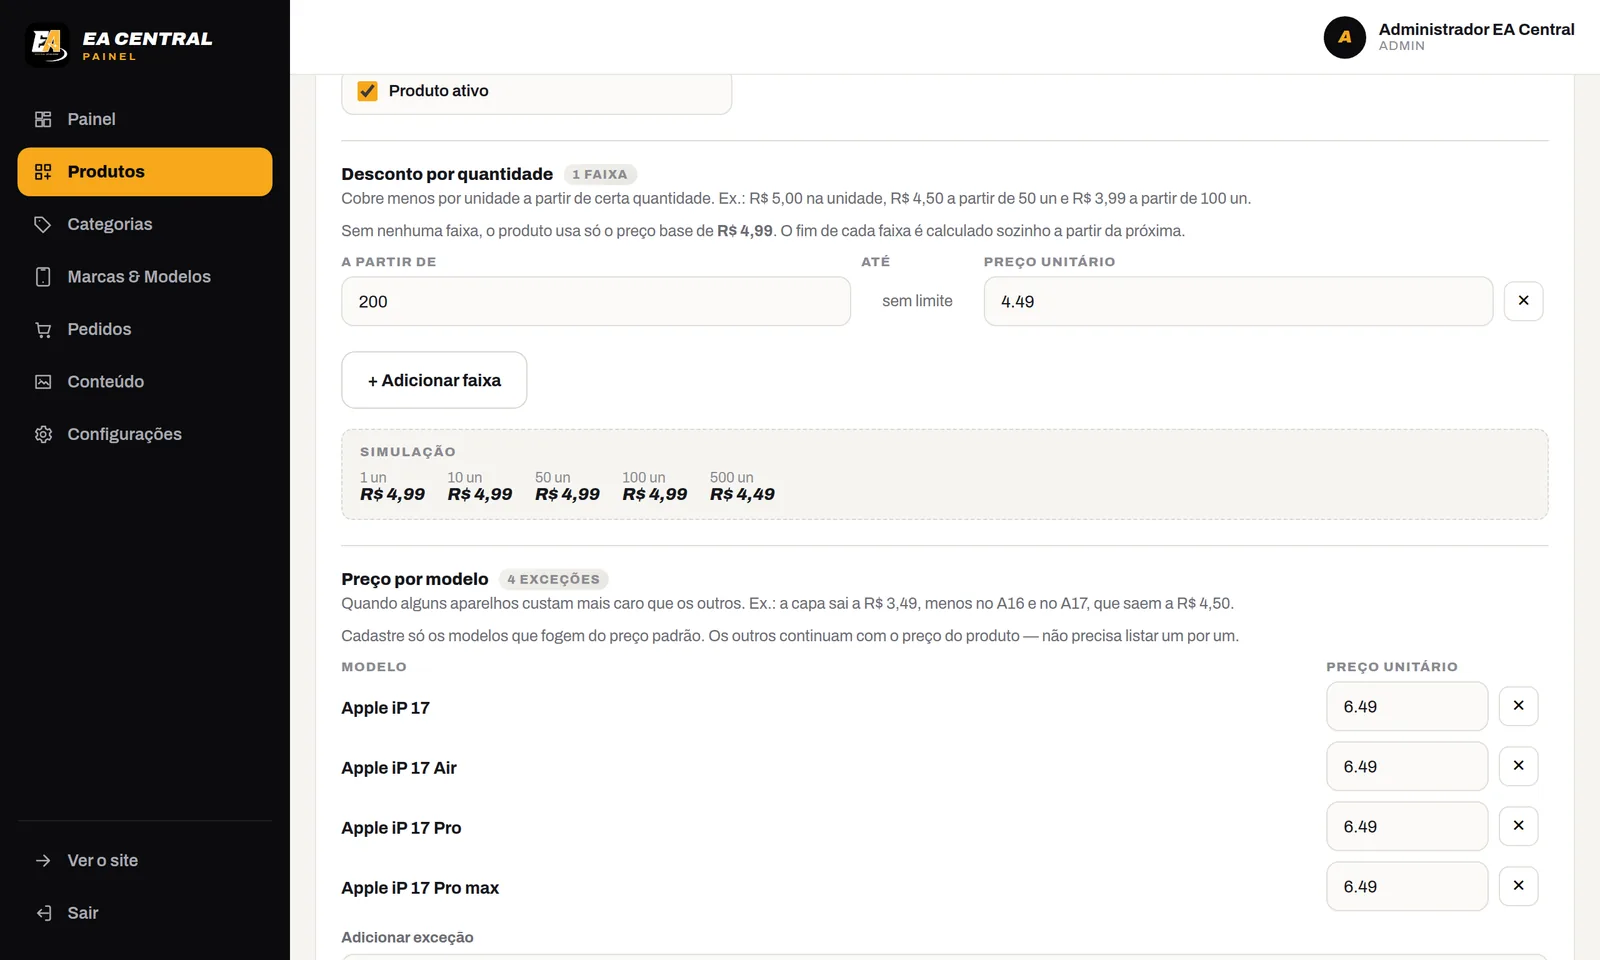Click the Marcas & Modelos phone icon
This screenshot has height=960, width=1600.
tap(43, 277)
